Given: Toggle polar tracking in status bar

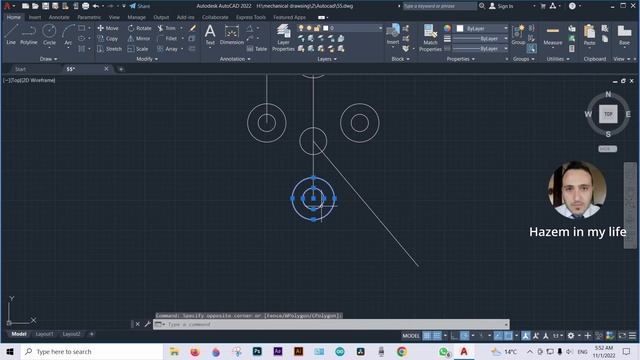Looking at the screenshot, I should pos(464,336).
